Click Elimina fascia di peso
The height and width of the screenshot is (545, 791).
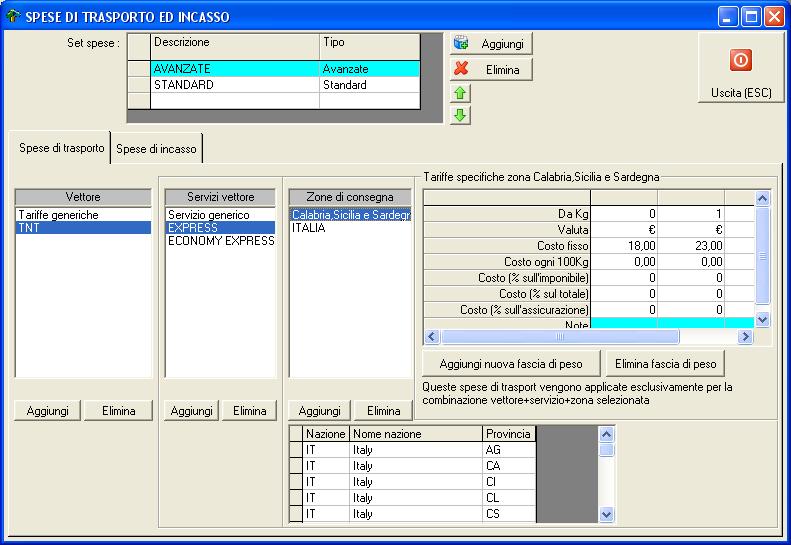pyautogui.click(x=665, y=364)
